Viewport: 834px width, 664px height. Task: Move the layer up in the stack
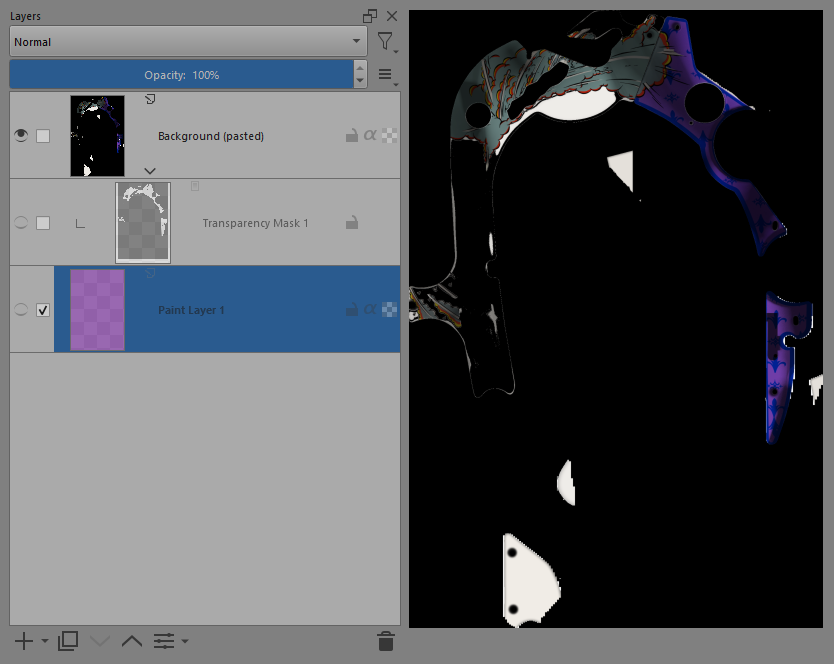click(131, 641)
